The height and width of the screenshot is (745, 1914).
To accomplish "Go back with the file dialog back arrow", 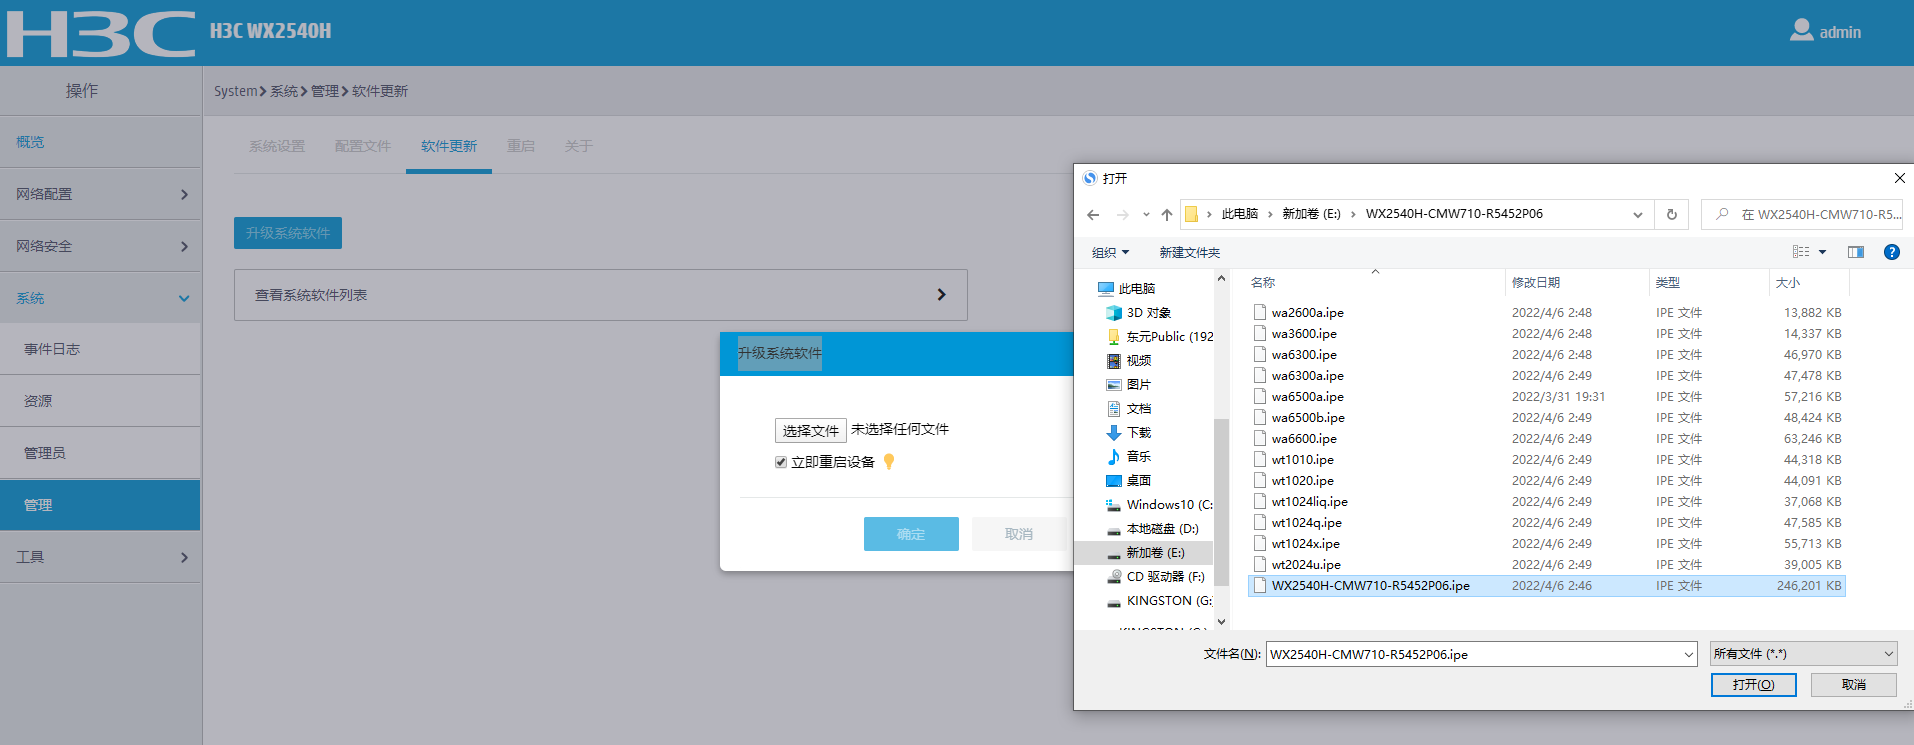I will coord(1093,215).
